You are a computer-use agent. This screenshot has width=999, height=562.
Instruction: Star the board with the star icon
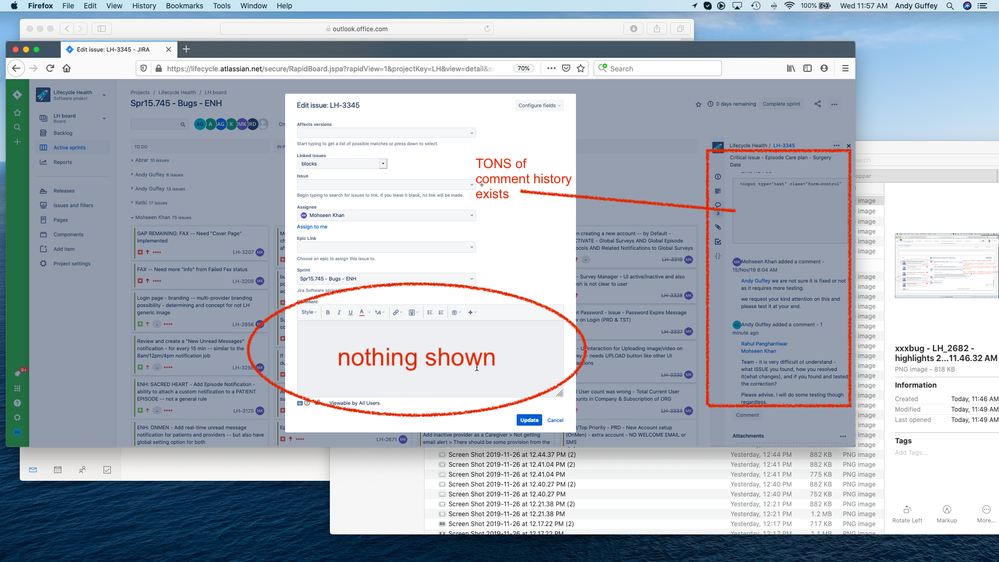tap(698, 104)
